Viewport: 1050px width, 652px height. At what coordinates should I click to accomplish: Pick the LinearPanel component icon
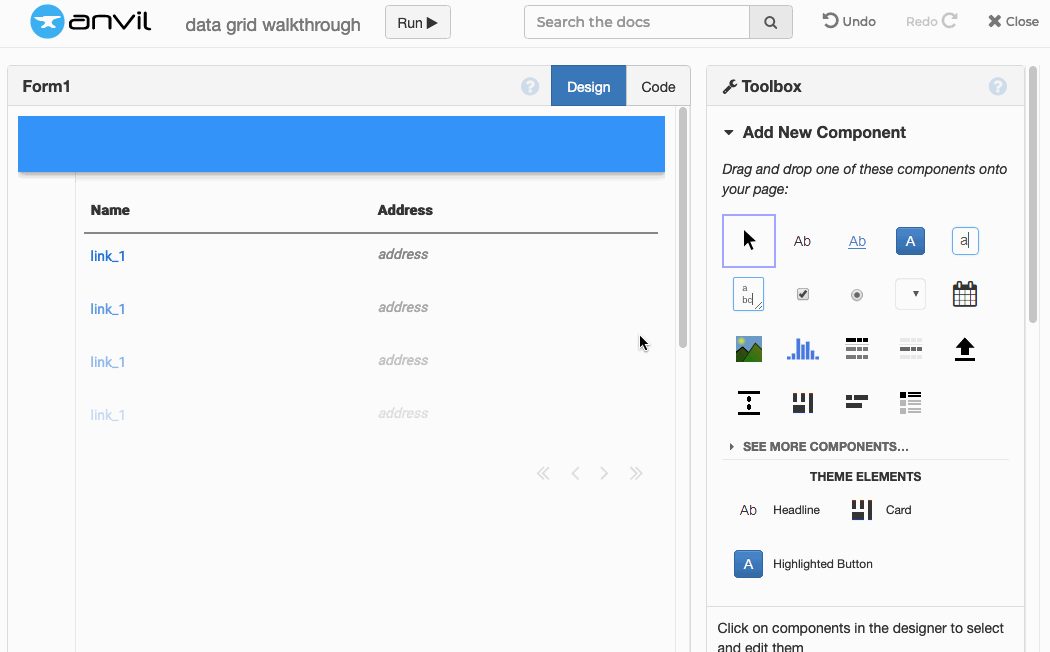(x=911, y=403)
